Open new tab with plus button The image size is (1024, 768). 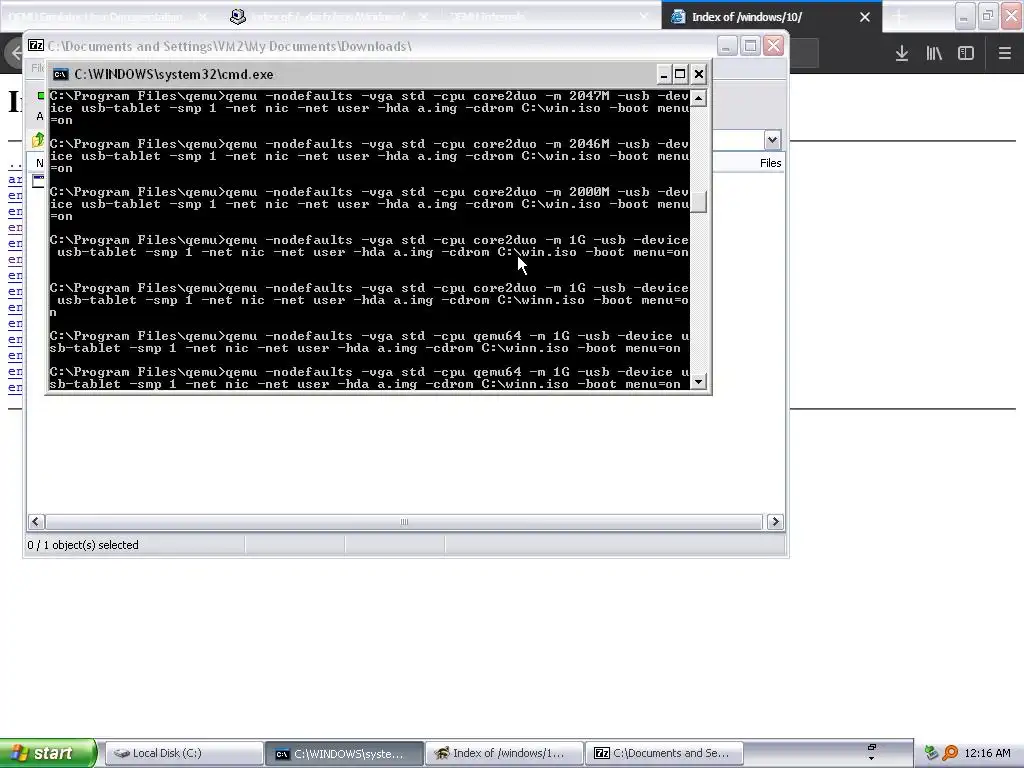(x=899, y=17)
